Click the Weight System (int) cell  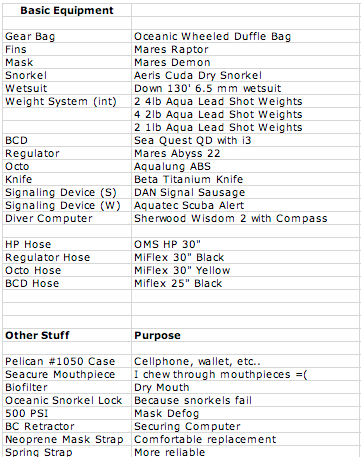pos(67,101)
